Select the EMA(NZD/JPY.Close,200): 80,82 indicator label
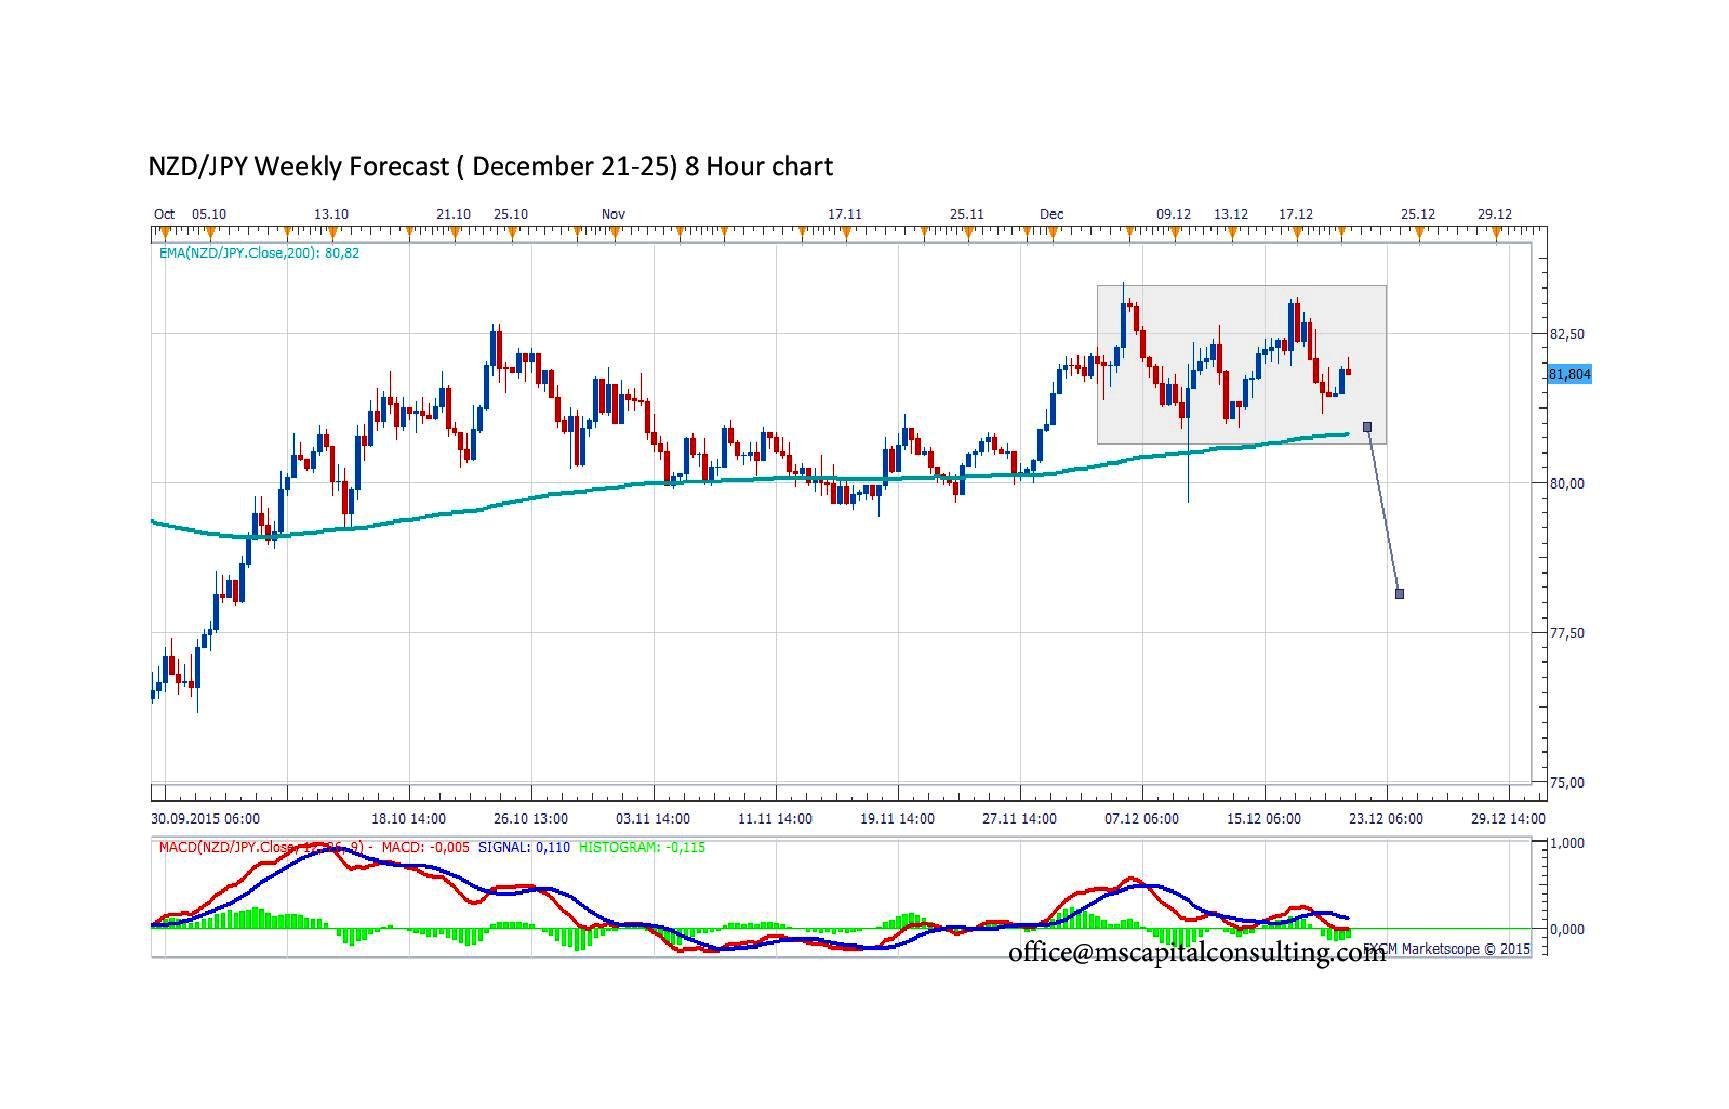The width and height of the screenshot is (1729, 1109). coord(259,253)
